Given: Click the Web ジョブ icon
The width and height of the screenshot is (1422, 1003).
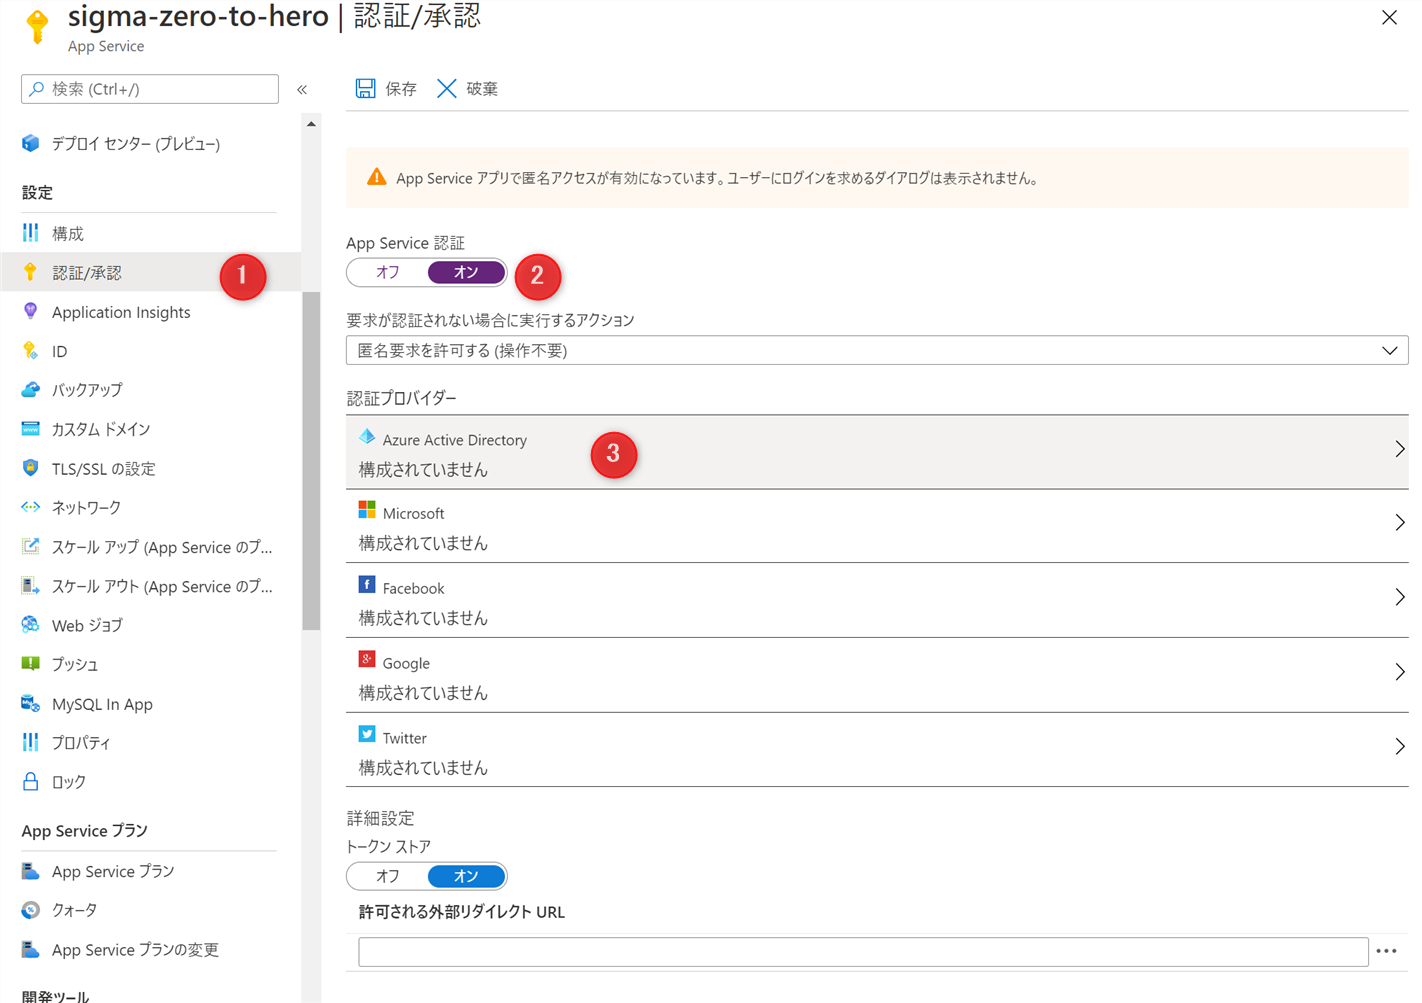Looking at the screenshot, I should (x=31, y=625).
